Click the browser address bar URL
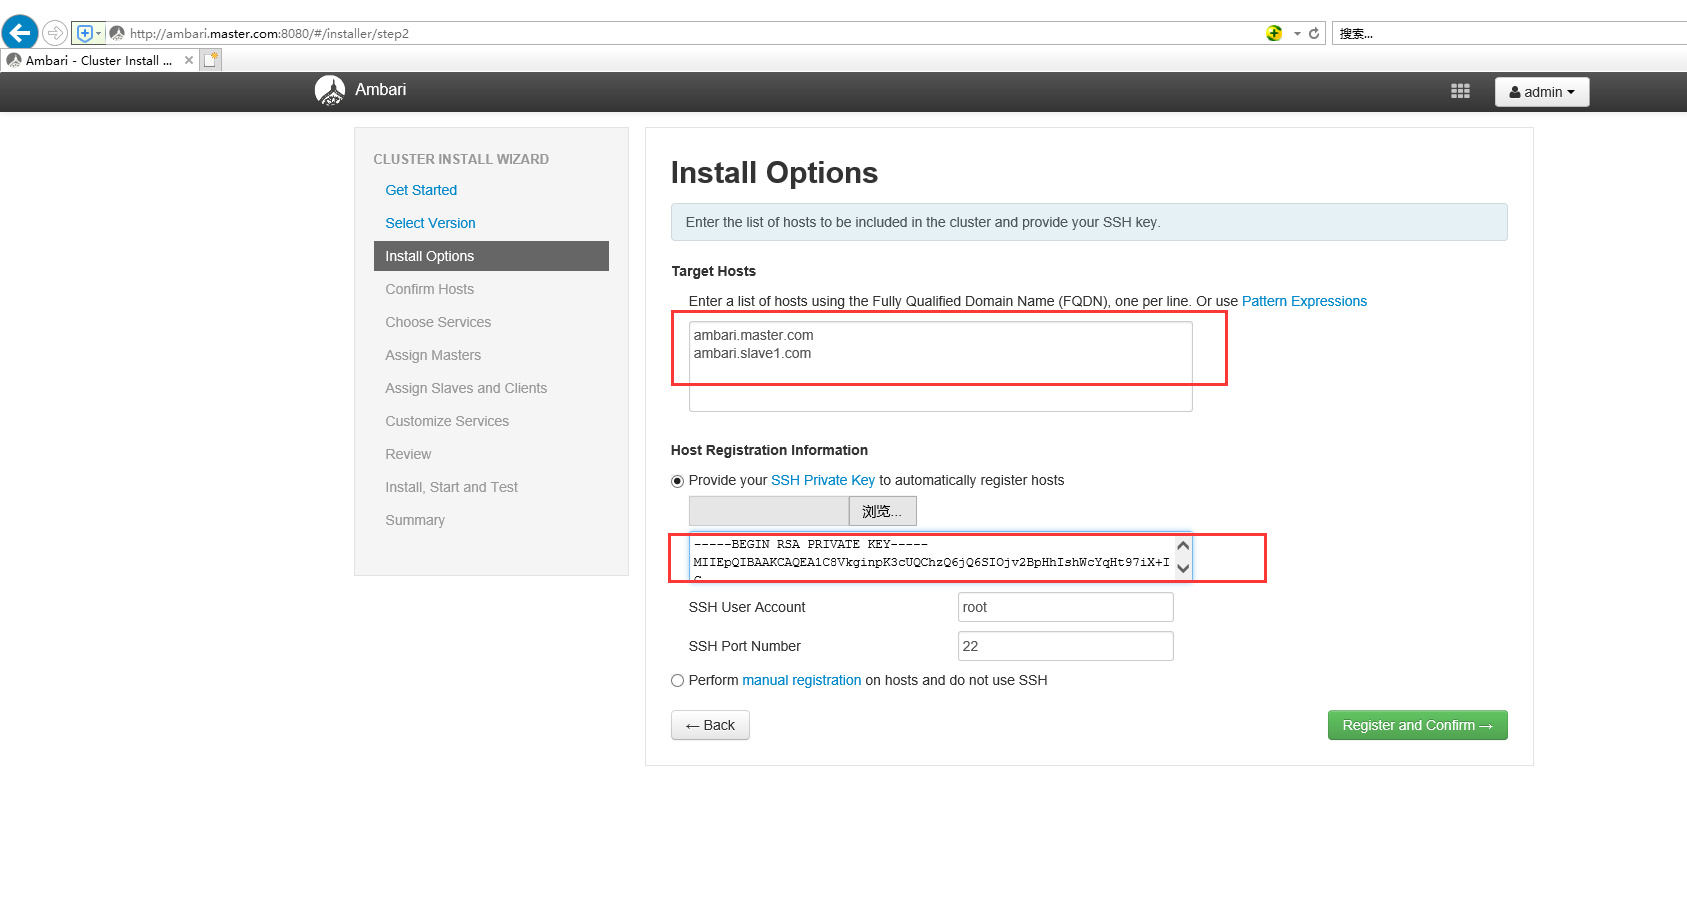This screenshot has width=1687, height=914. pyautogui.click(x=269, y=33)
